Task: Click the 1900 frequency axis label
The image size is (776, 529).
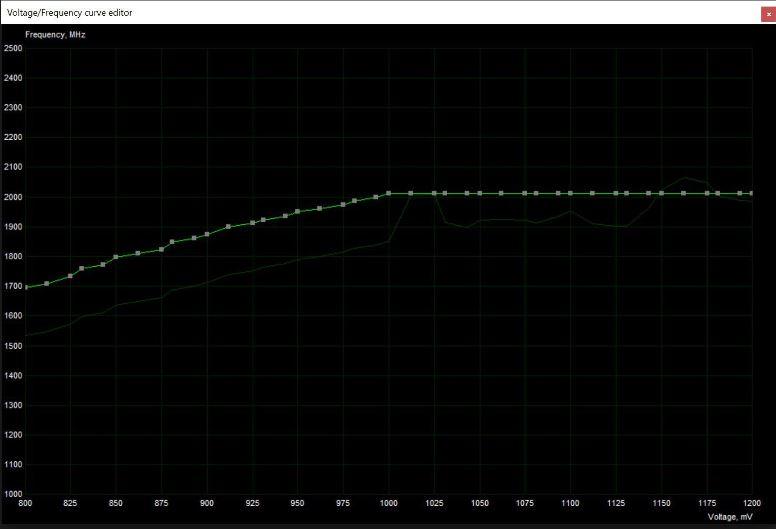Action: [13, 227]
